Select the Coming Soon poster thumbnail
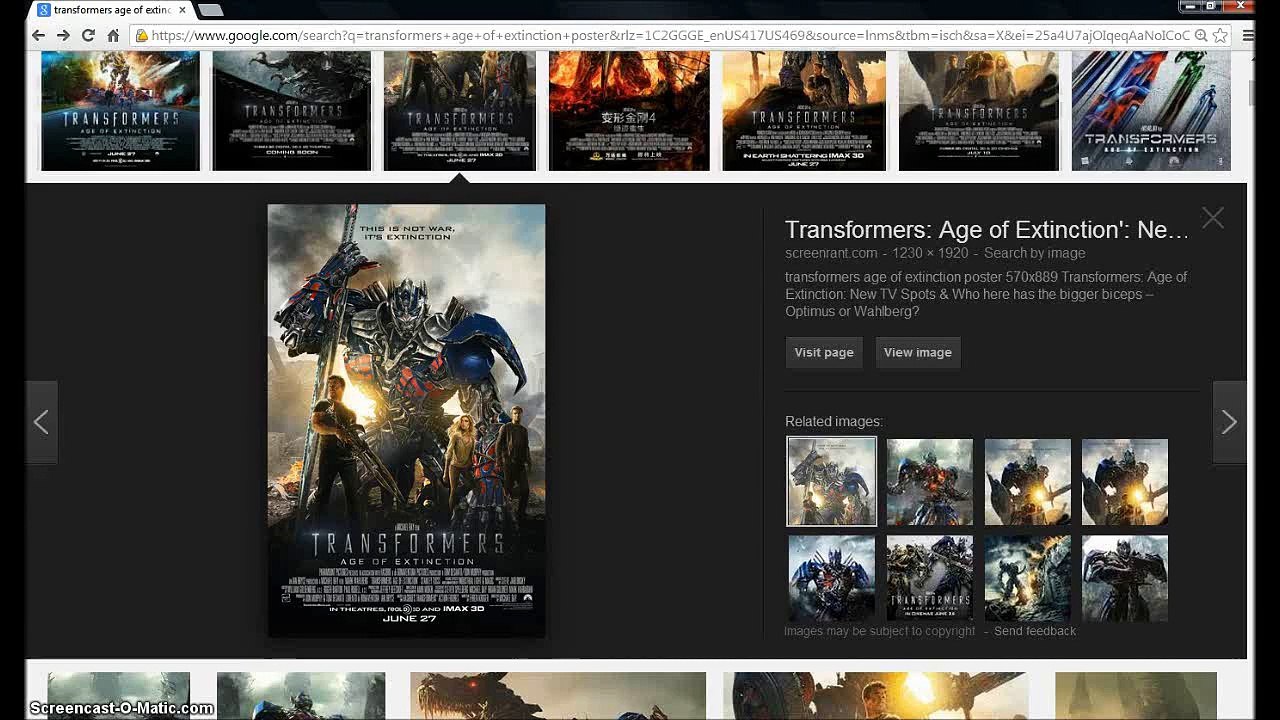The height and width of the screenshot is (720, 1280). (x=292, y=111)
